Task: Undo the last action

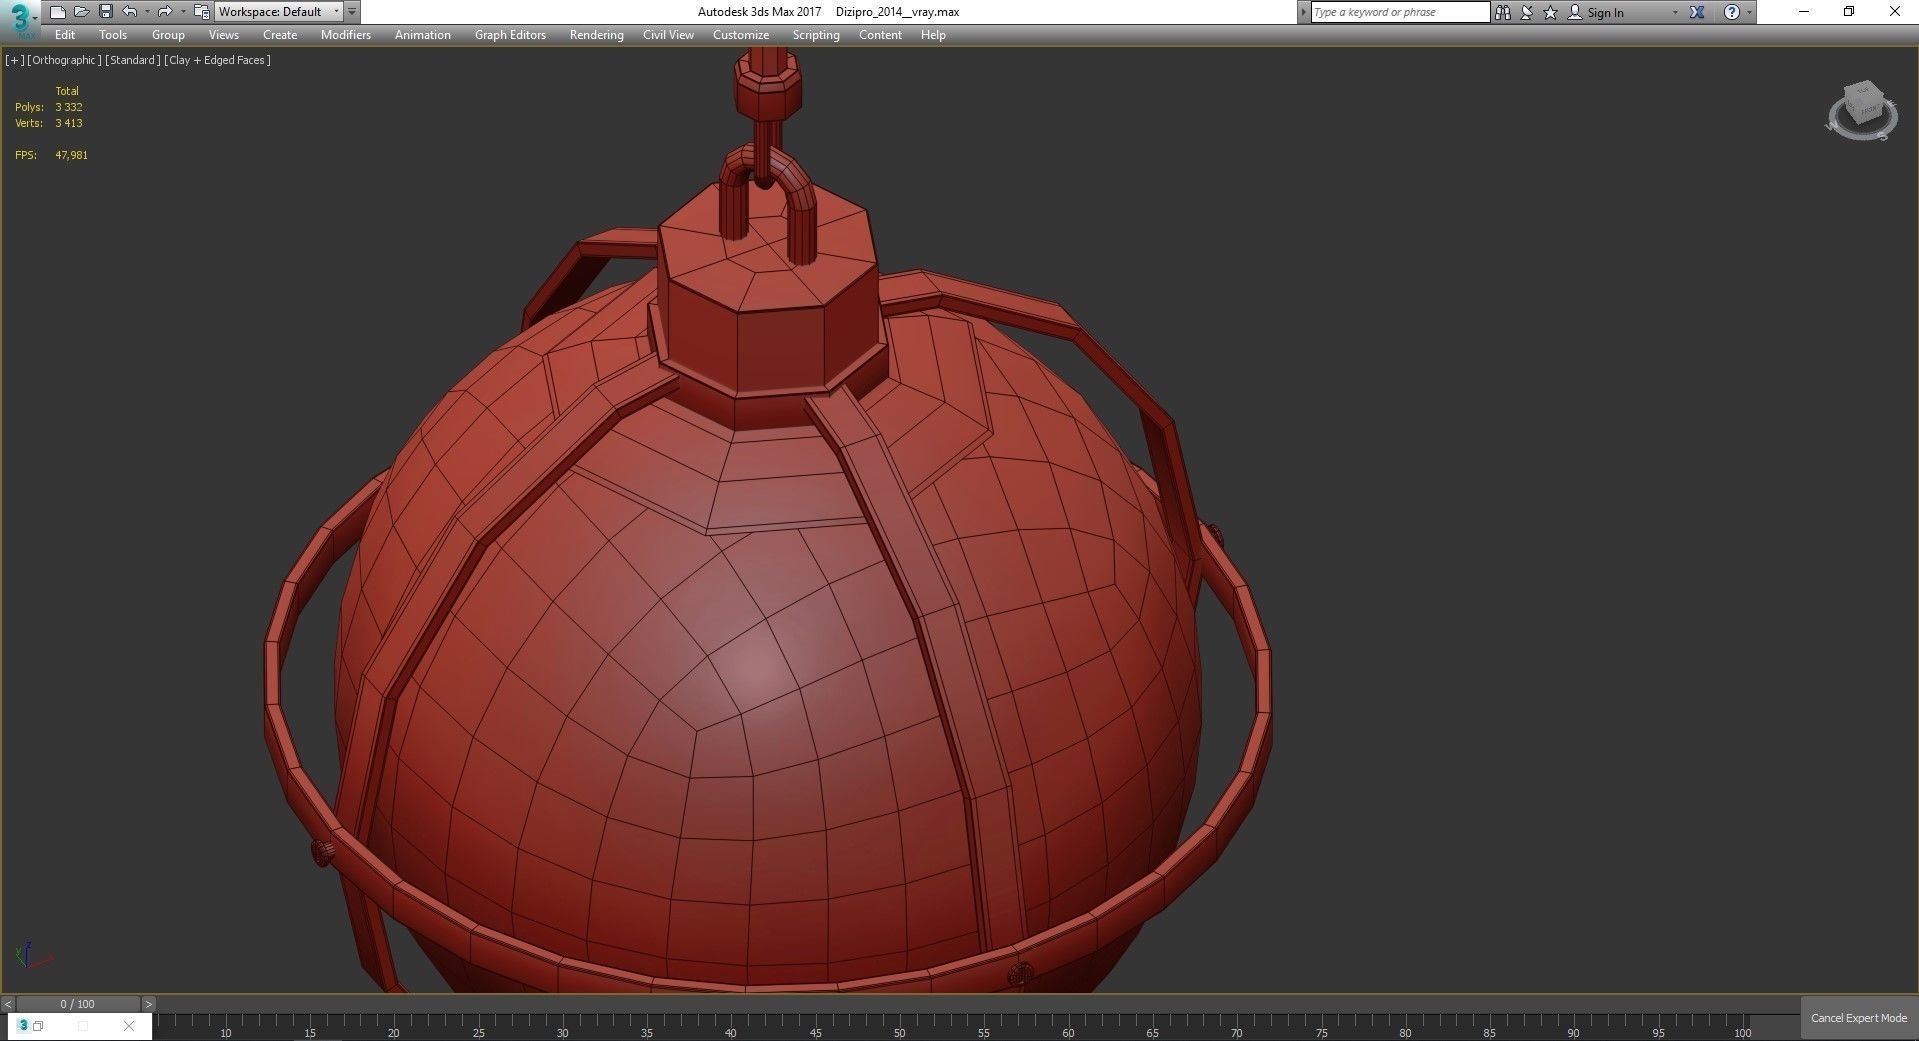Action: [x=129, y=12]
